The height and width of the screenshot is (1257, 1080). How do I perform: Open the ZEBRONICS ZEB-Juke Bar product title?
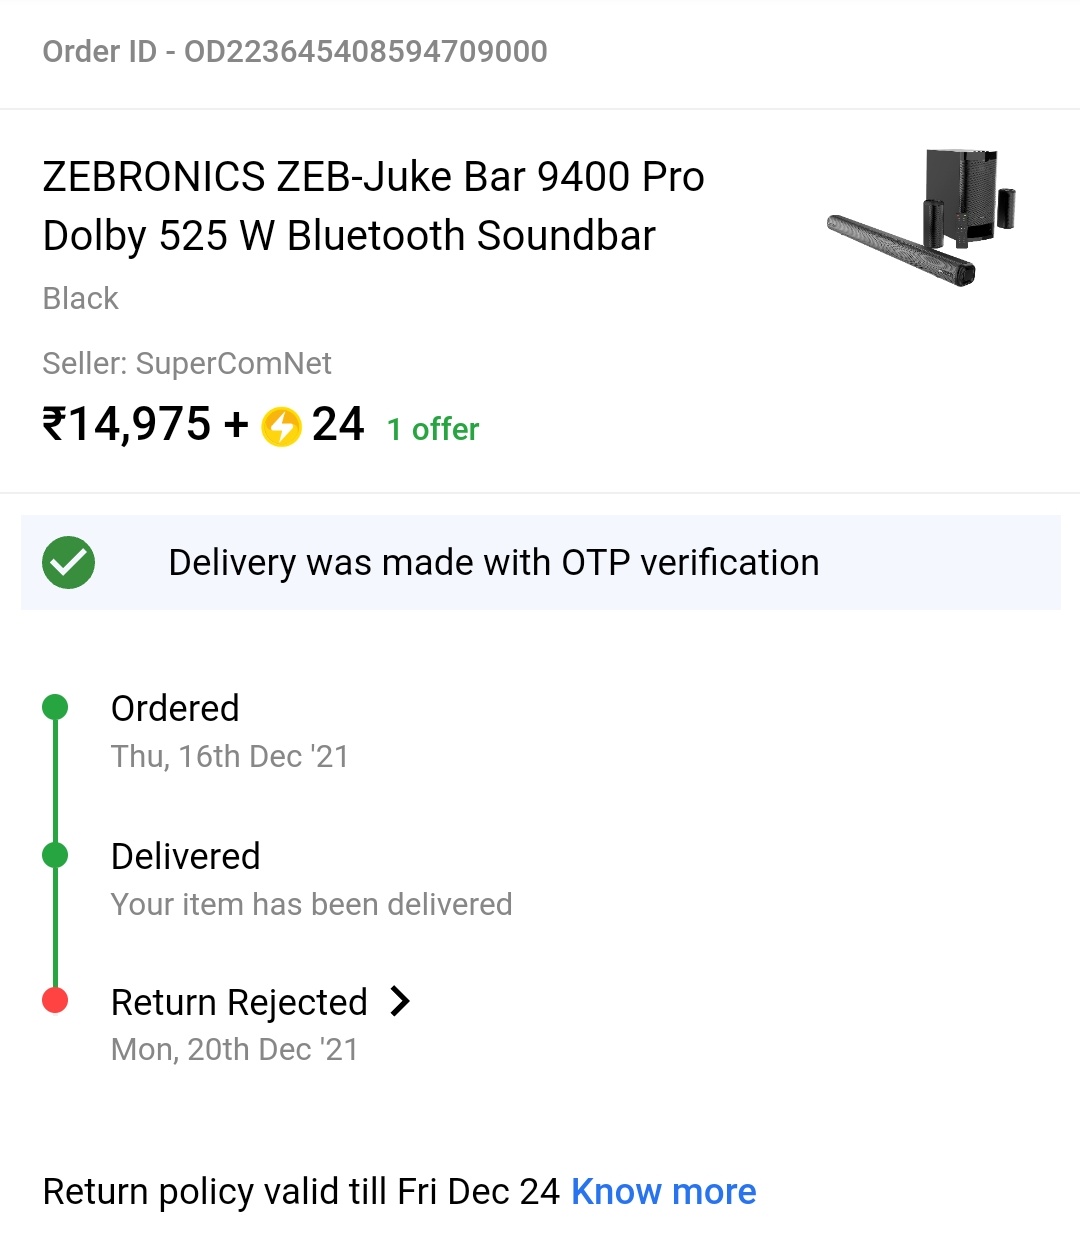(x=373, y=206)
